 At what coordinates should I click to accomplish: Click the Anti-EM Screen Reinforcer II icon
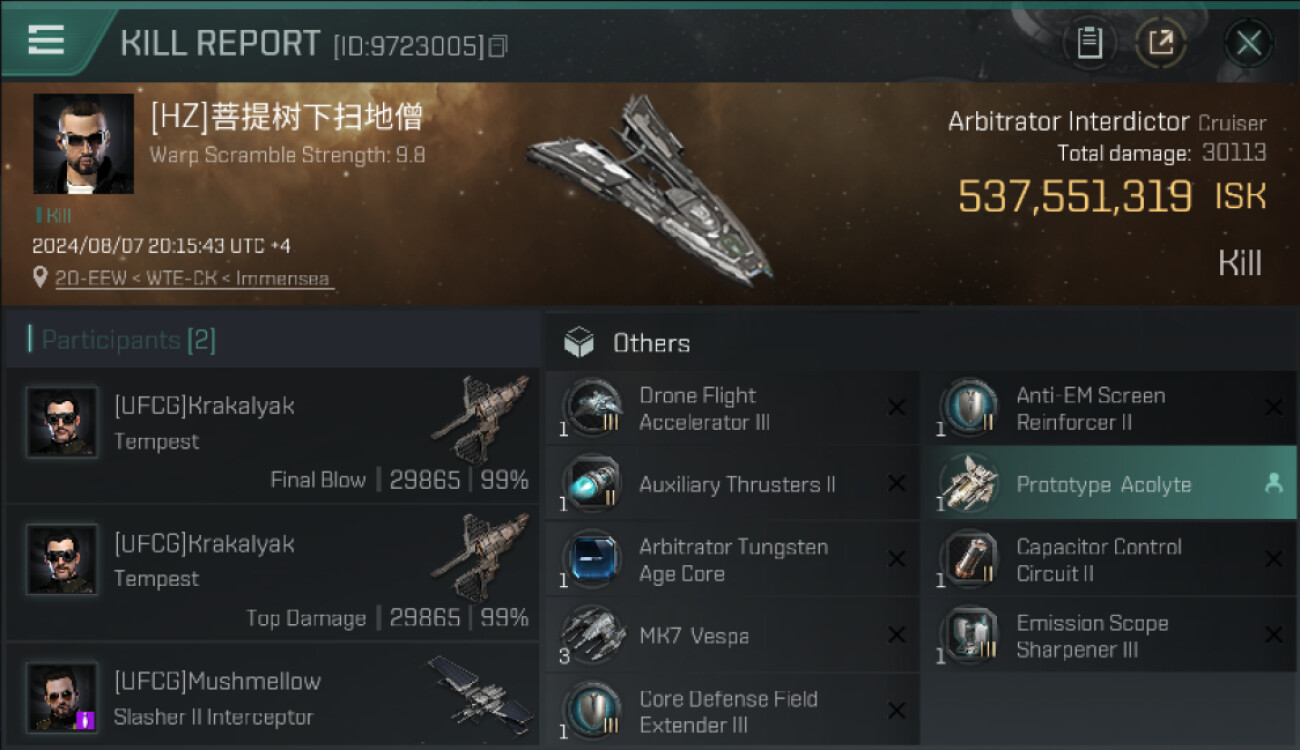coord(968,408)
